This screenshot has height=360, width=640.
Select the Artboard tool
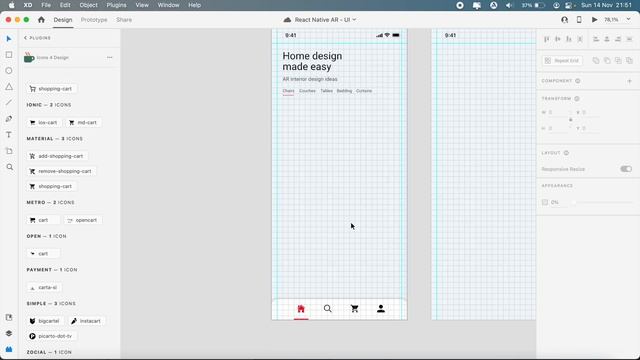[9, 151]
